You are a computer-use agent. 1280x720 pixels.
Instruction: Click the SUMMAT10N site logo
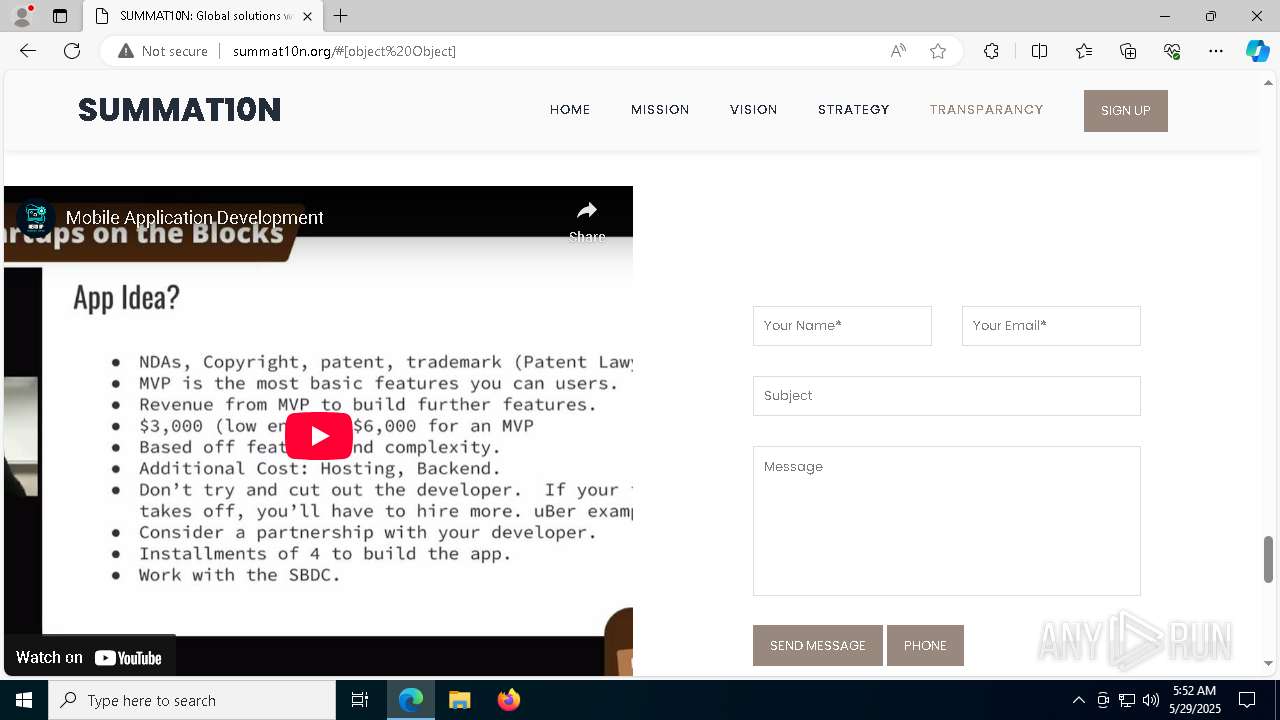tap(180, 110)
